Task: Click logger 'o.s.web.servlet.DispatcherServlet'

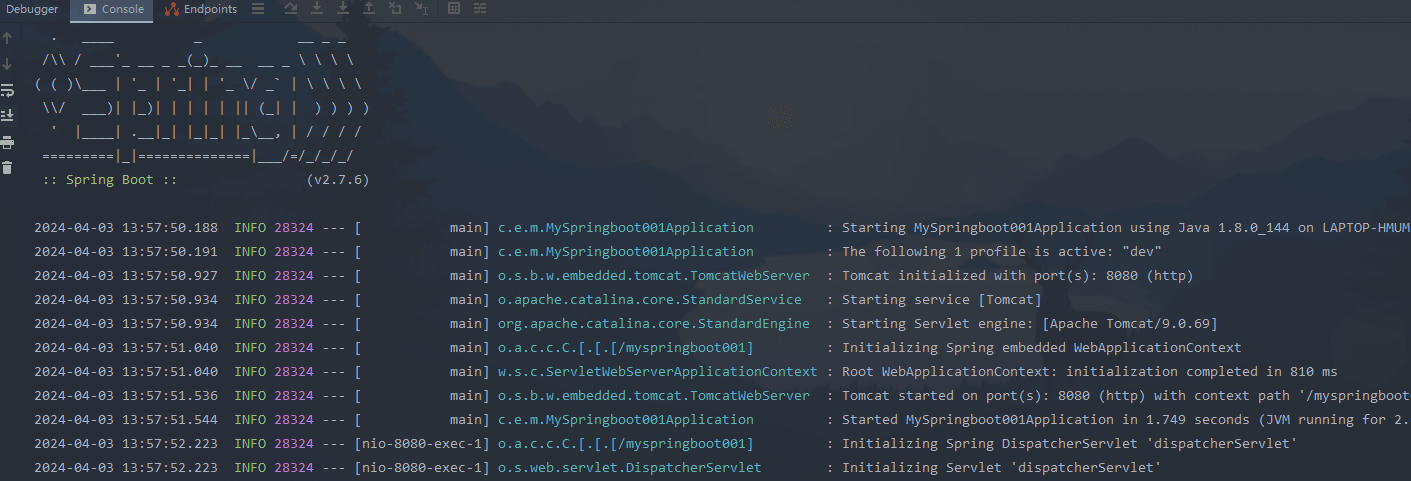Action: pos(630,468)
